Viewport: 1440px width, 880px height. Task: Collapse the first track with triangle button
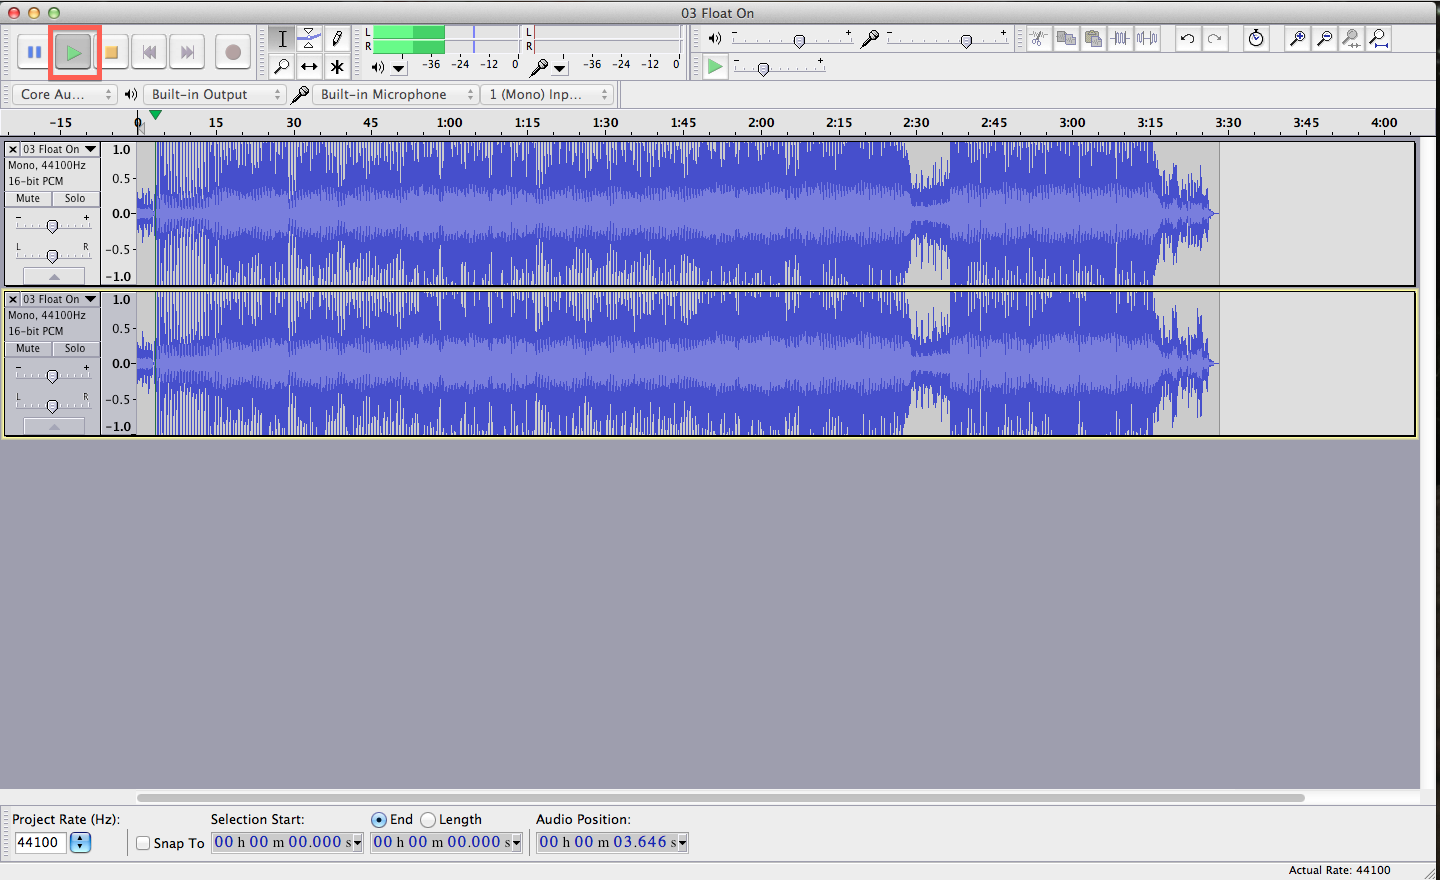[x=54, y=276]
